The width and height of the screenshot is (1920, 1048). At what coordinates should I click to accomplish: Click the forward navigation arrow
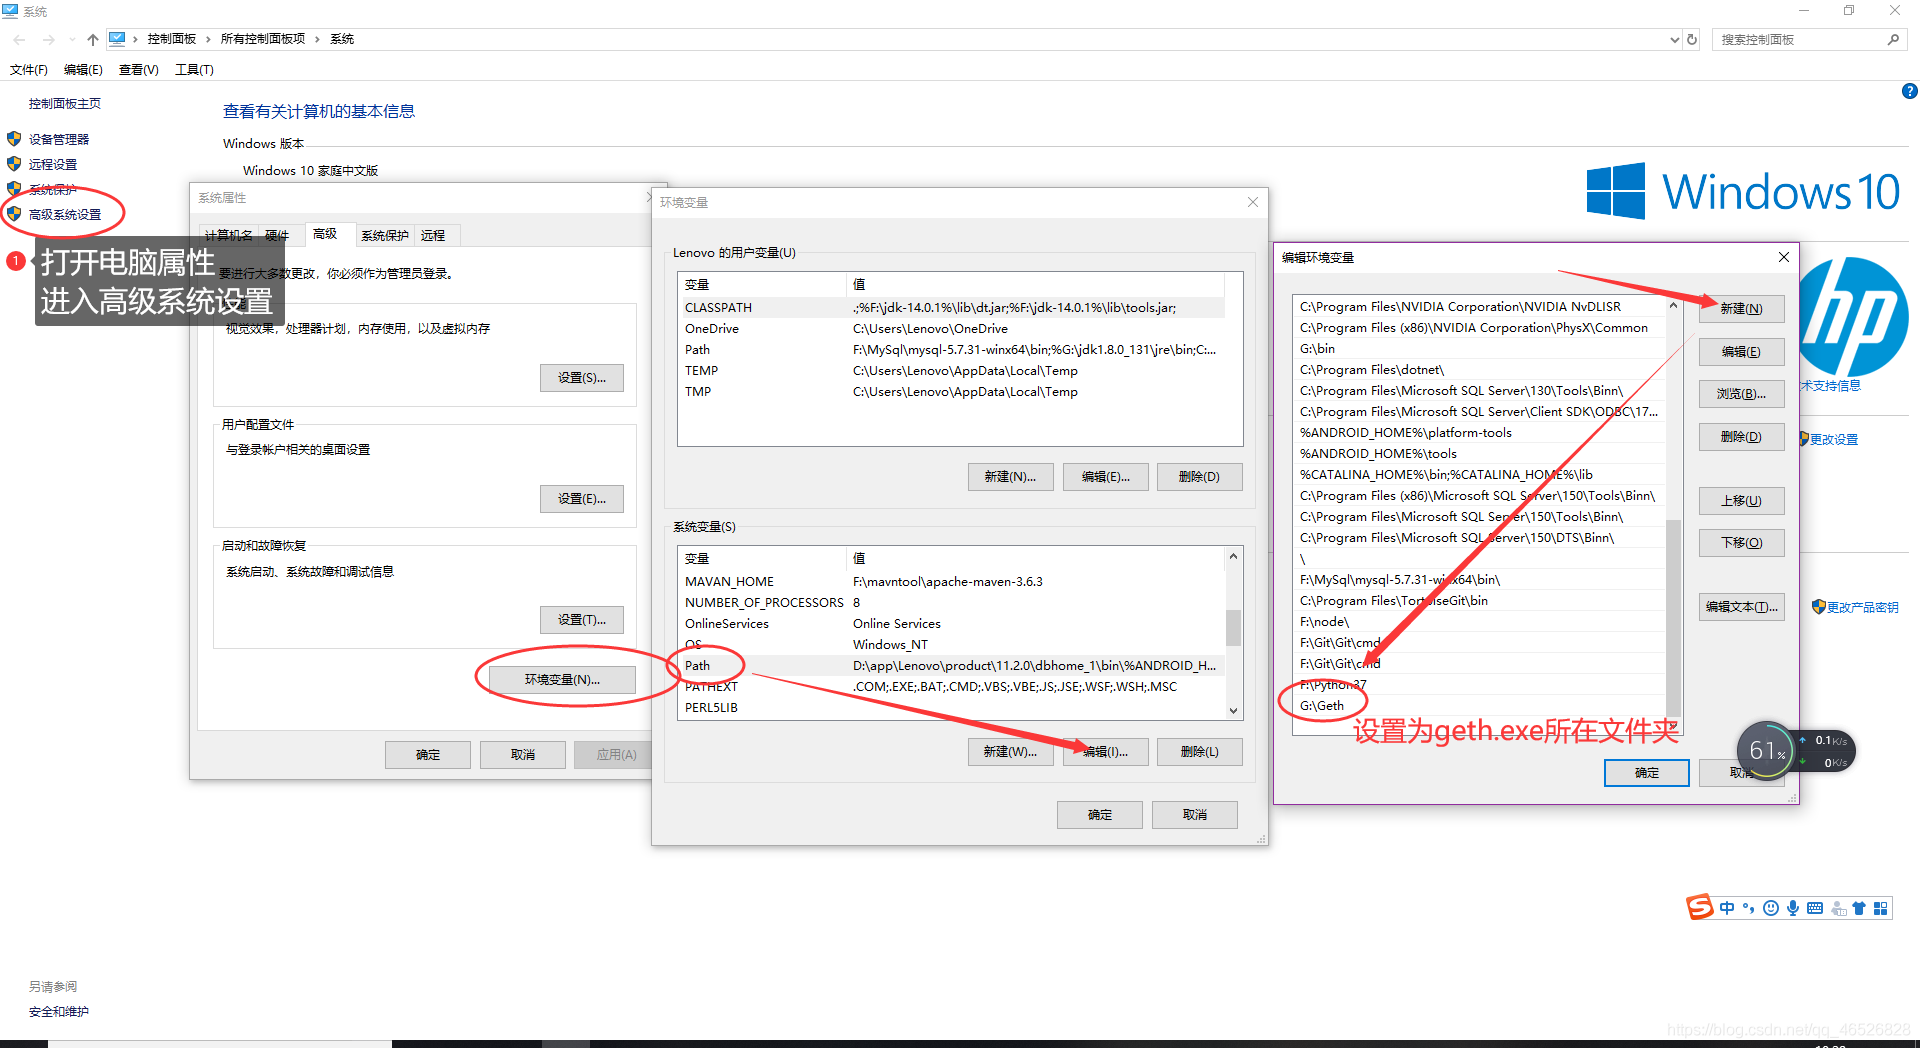(x=48, y=40)
